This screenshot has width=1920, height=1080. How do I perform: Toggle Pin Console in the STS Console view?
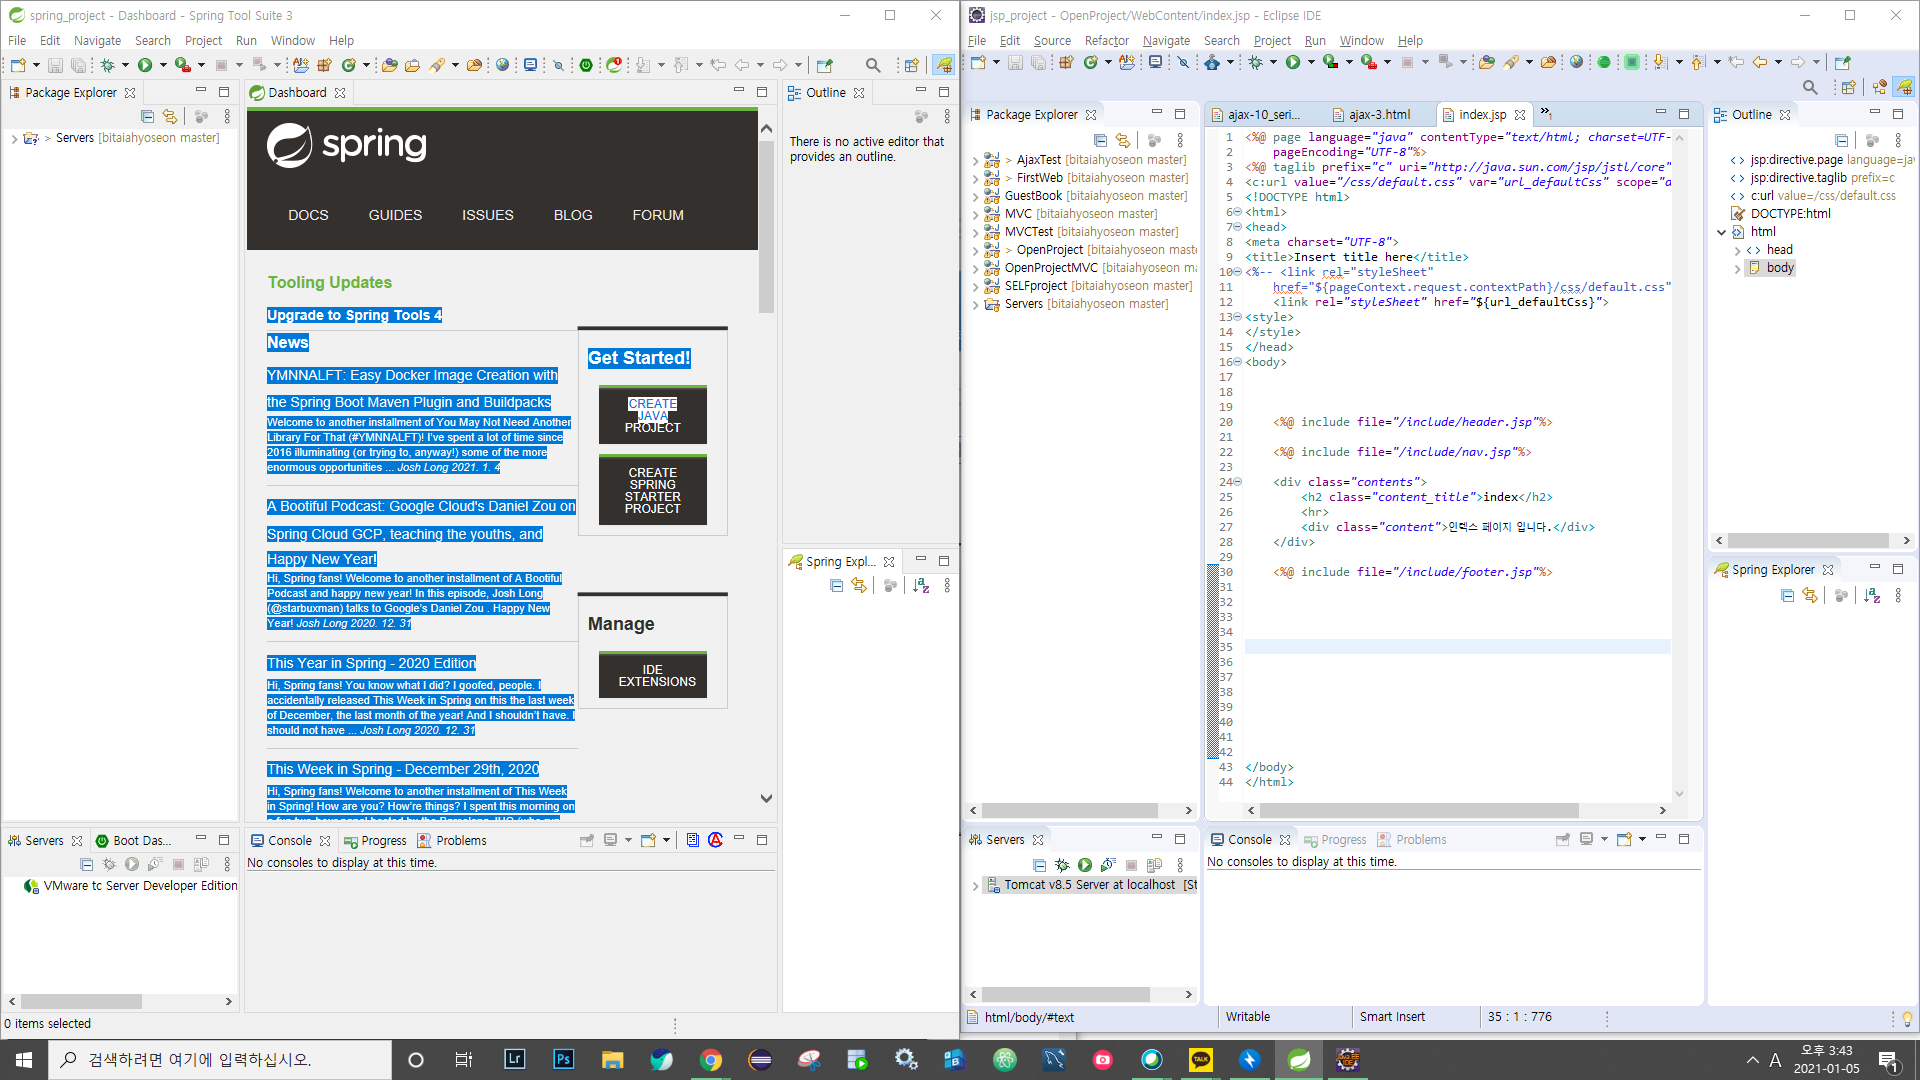point(587,840)
